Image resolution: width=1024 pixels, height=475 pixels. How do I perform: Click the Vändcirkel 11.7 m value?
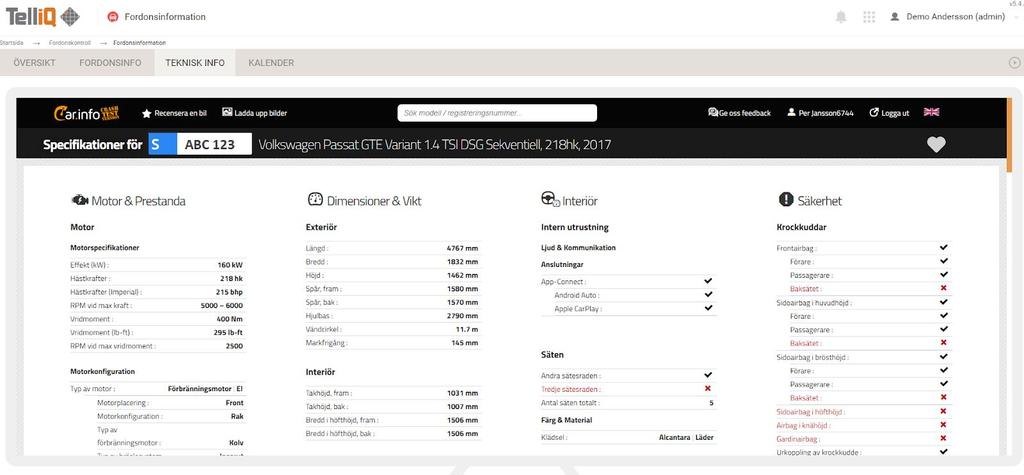point(466,329)
